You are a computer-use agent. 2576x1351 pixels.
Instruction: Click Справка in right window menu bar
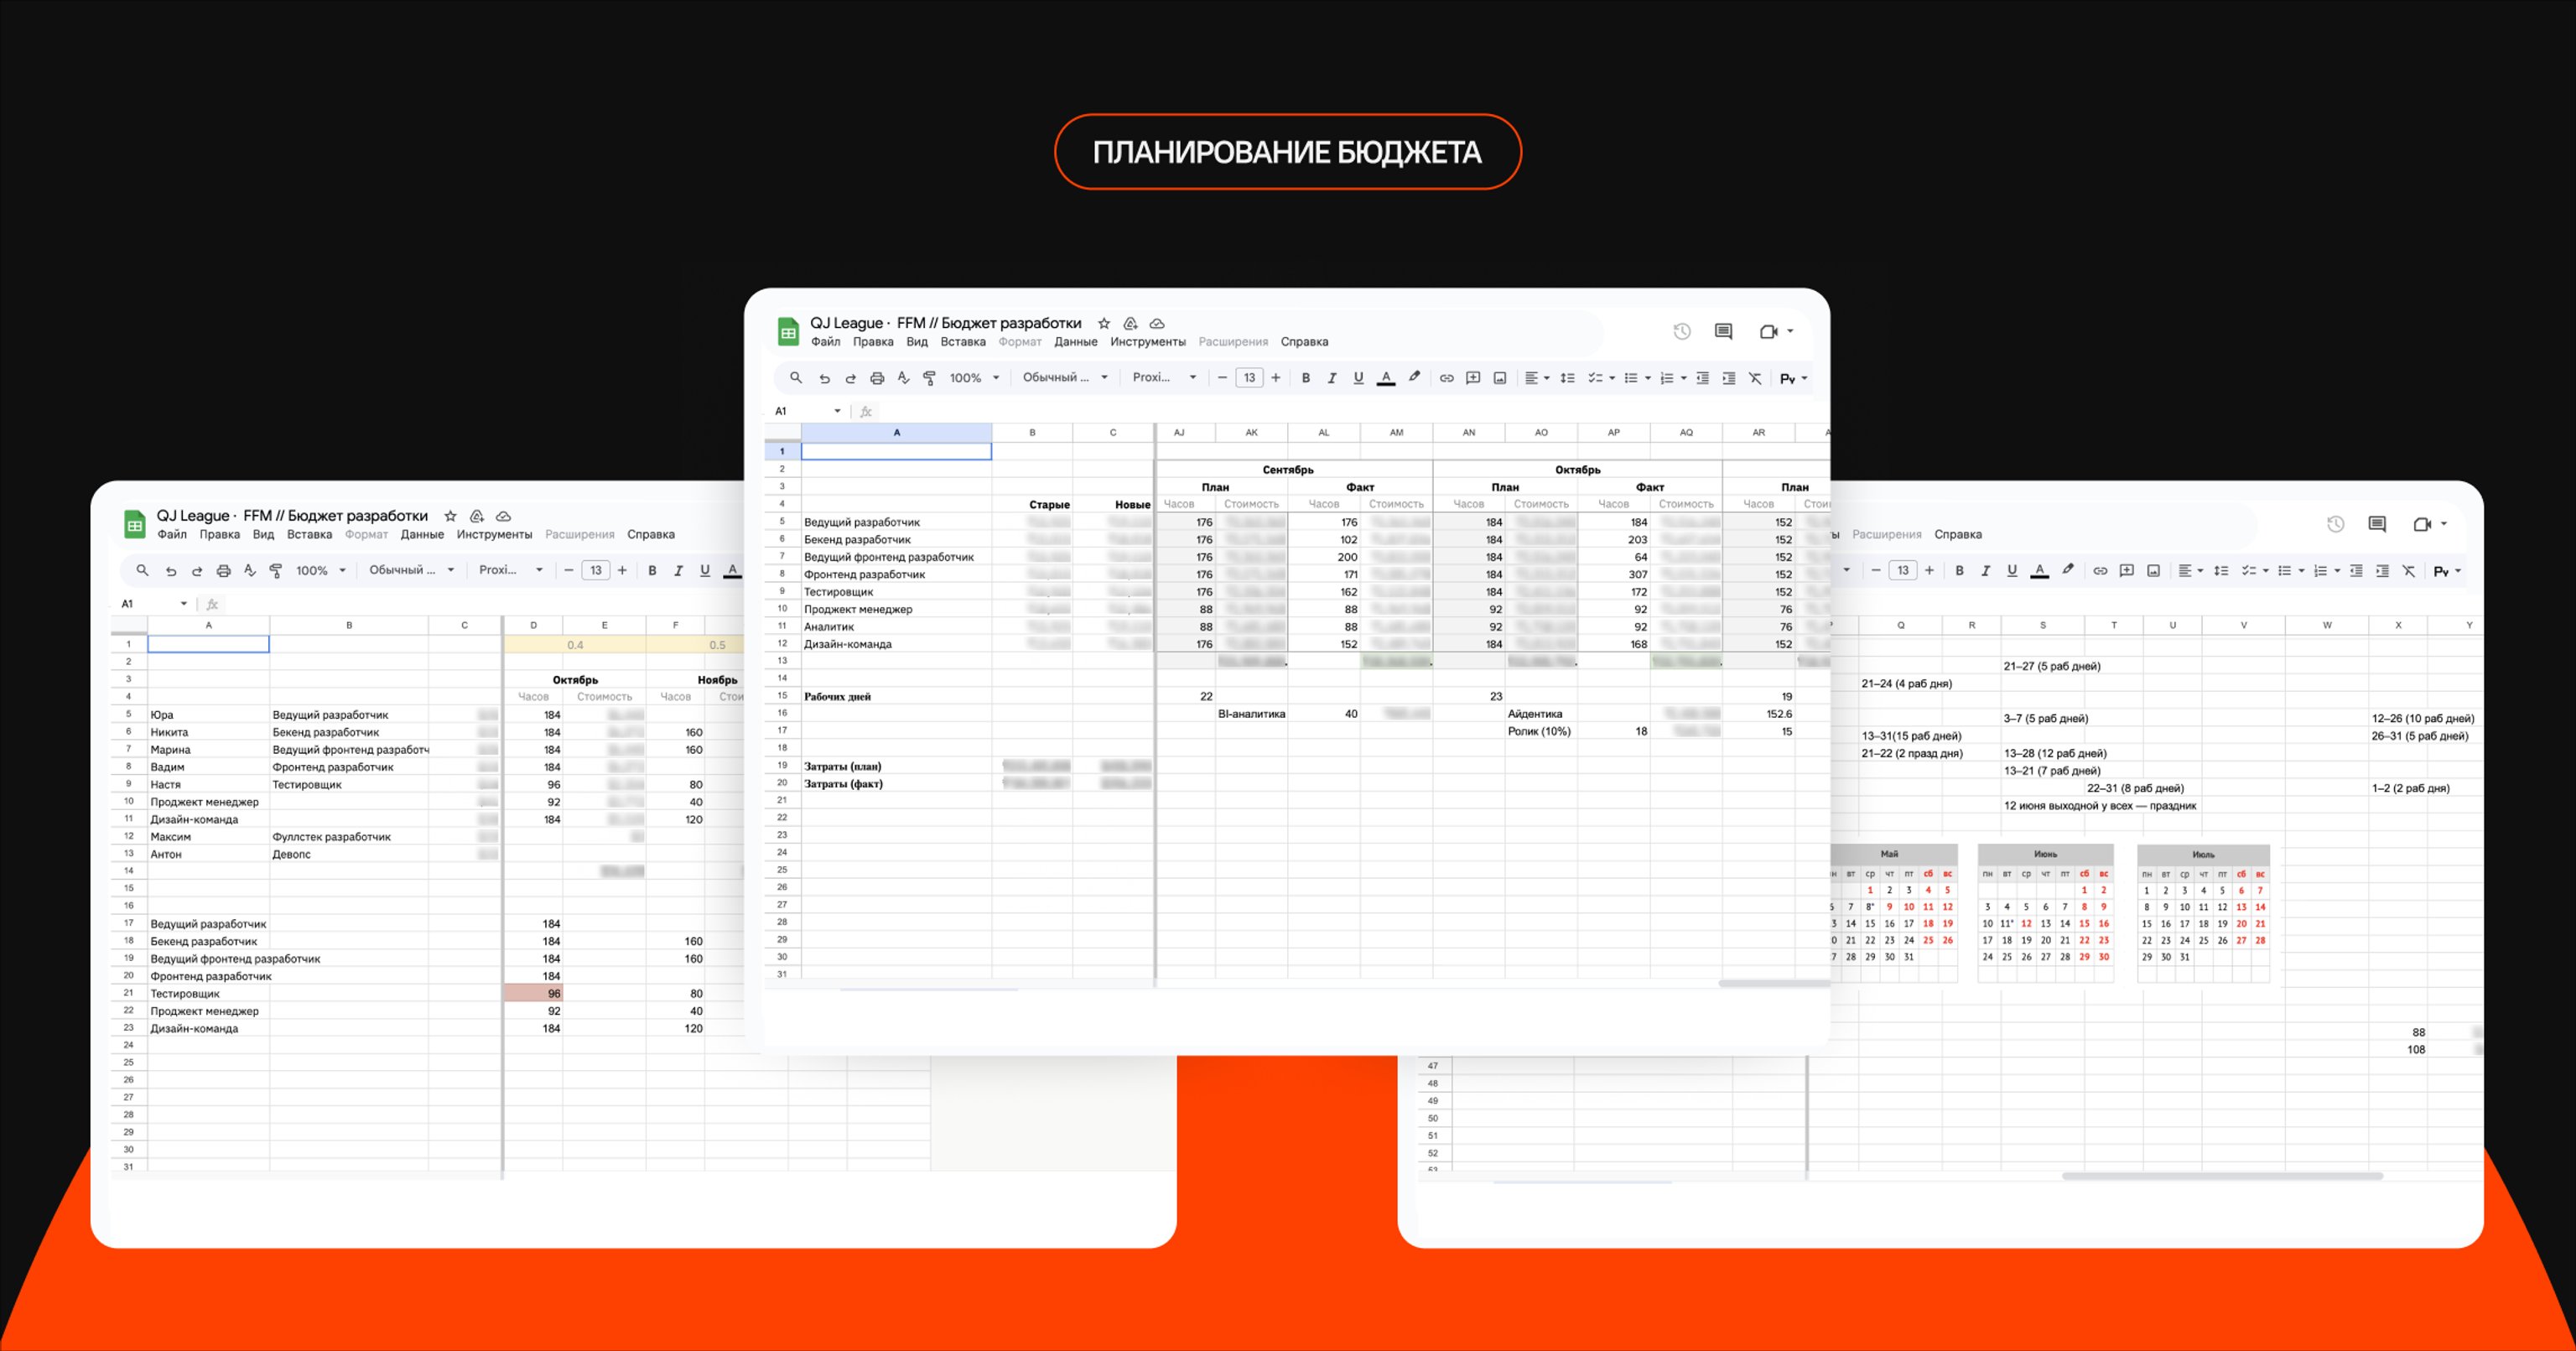(1957, 535)
